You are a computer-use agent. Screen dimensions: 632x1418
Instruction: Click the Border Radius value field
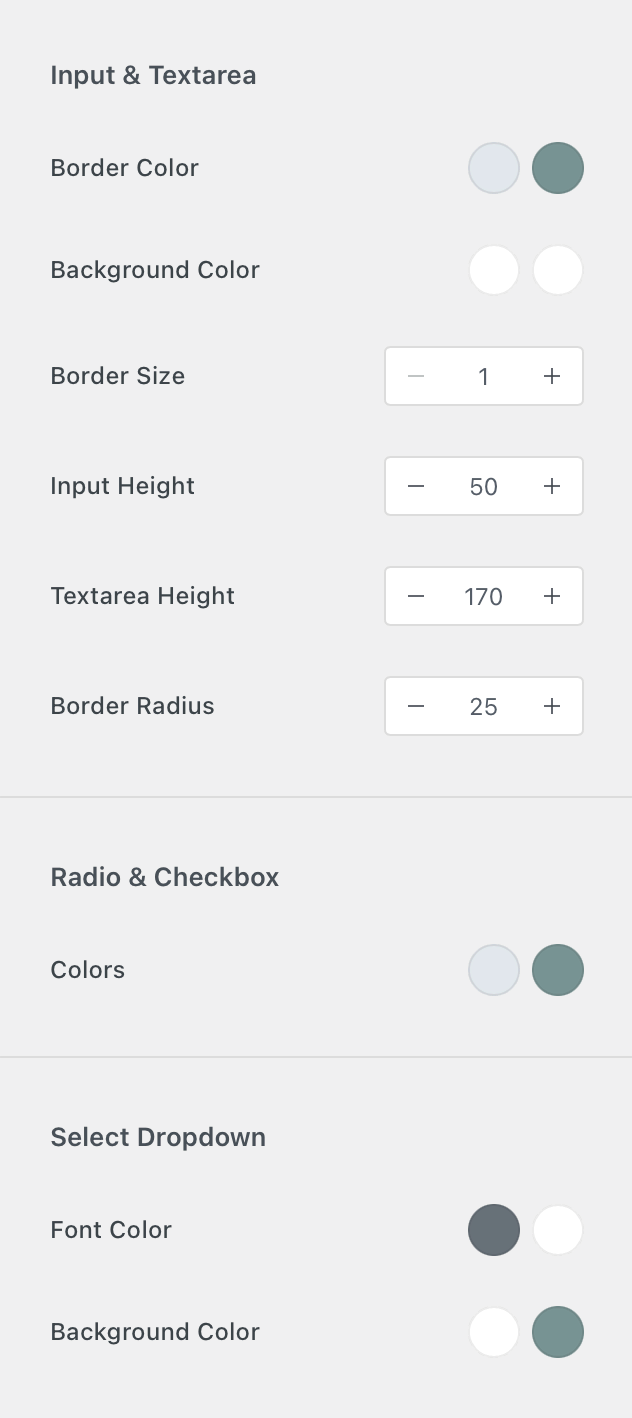pyautogui.click(x=484, y=706)
